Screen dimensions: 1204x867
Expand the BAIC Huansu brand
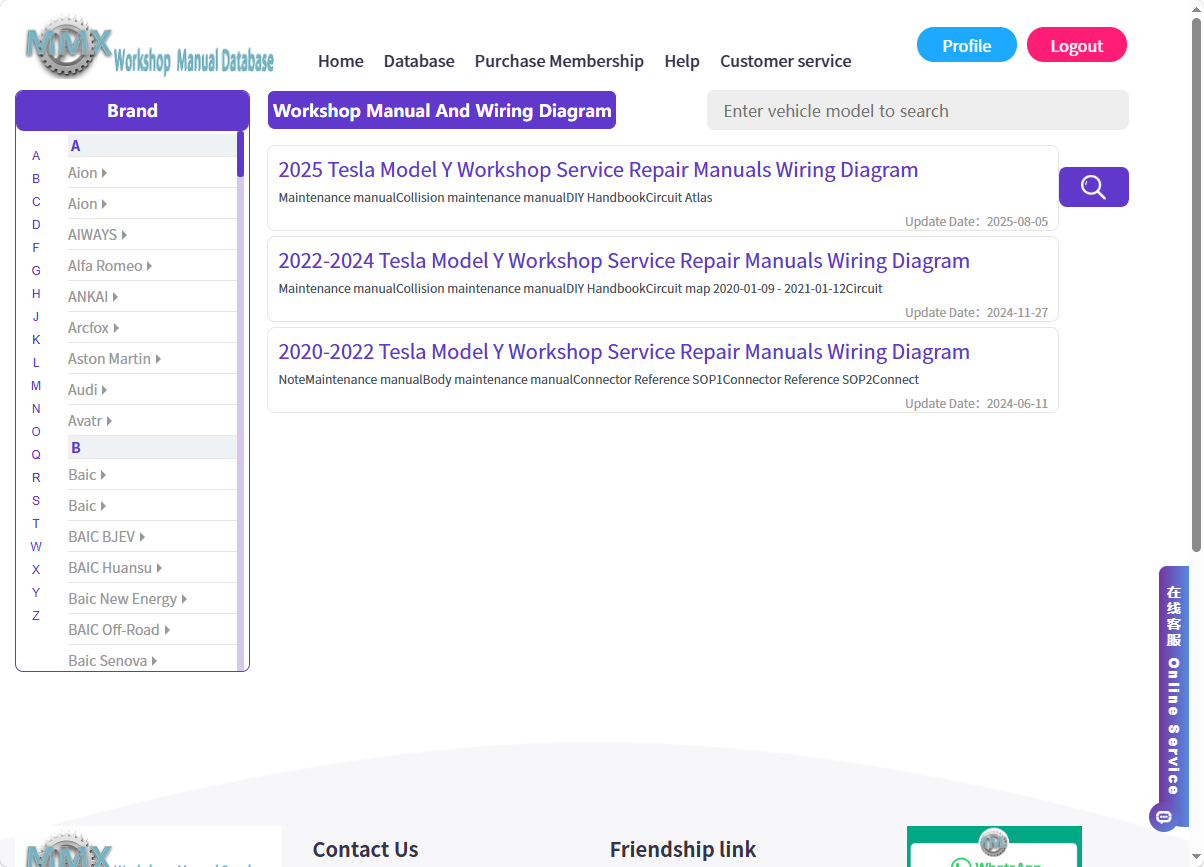click(x=115, y=568)
